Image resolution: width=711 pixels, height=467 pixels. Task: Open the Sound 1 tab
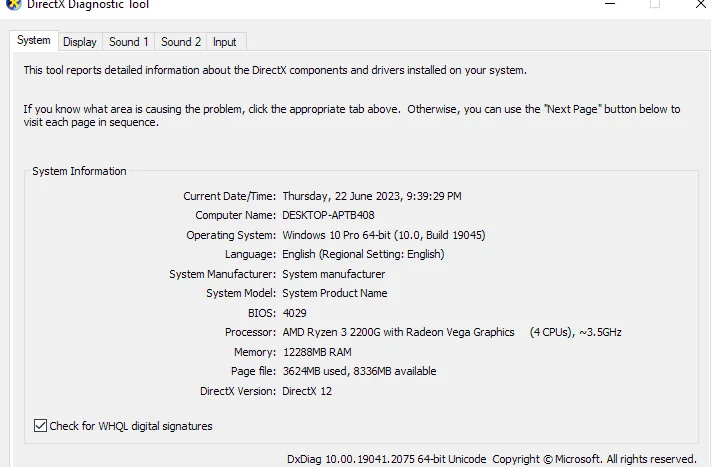pyautogui.click(x=129, y=42)
